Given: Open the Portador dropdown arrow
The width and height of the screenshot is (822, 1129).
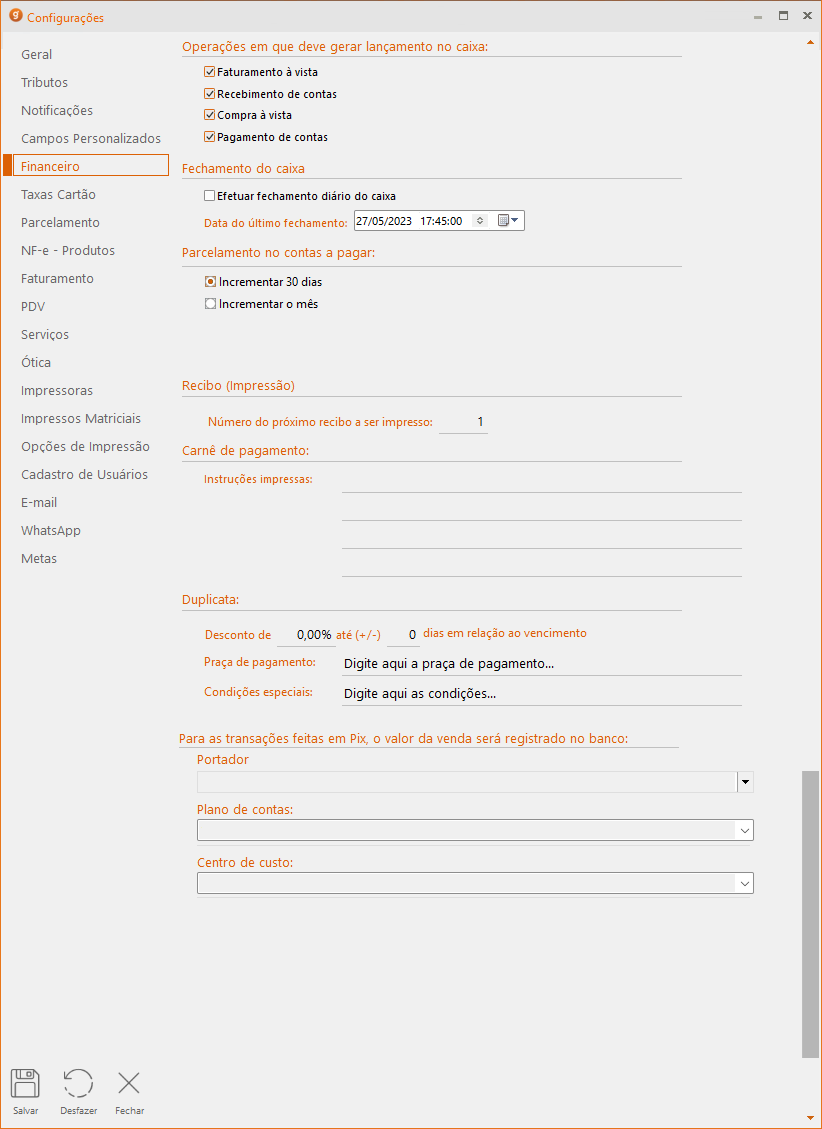Looking at the screenshot, I should pos(746,782).
